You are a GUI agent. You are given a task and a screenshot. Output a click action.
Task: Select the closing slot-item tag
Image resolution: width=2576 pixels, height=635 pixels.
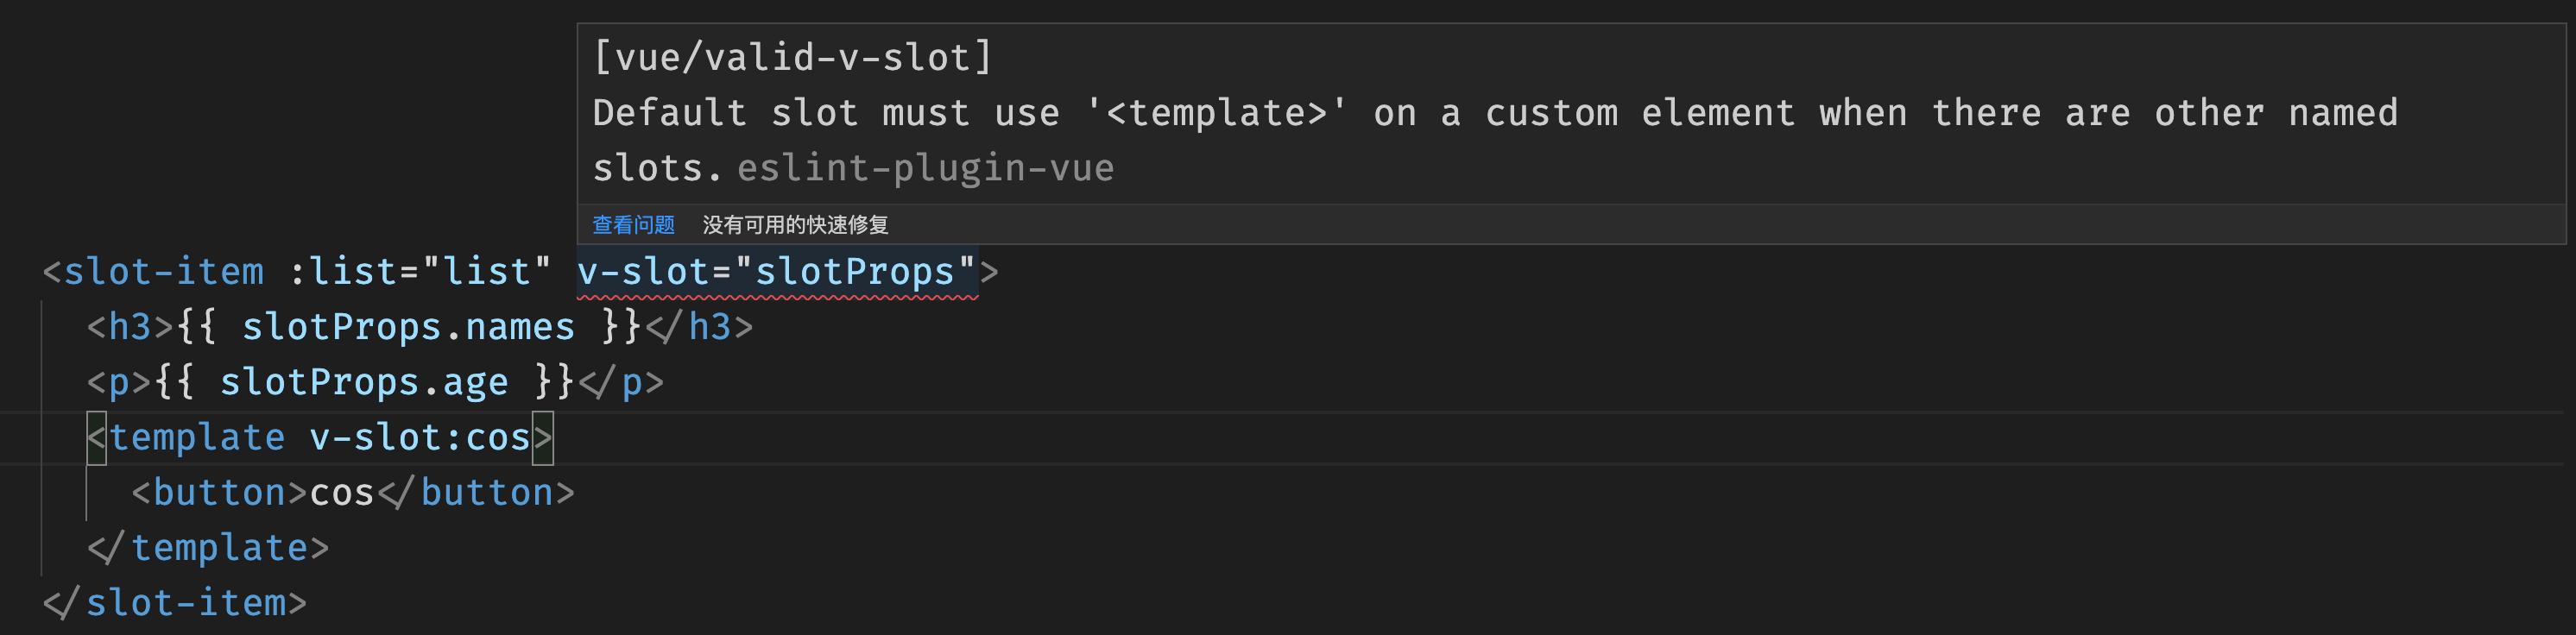pyautogui.click(x=175, y=603)
